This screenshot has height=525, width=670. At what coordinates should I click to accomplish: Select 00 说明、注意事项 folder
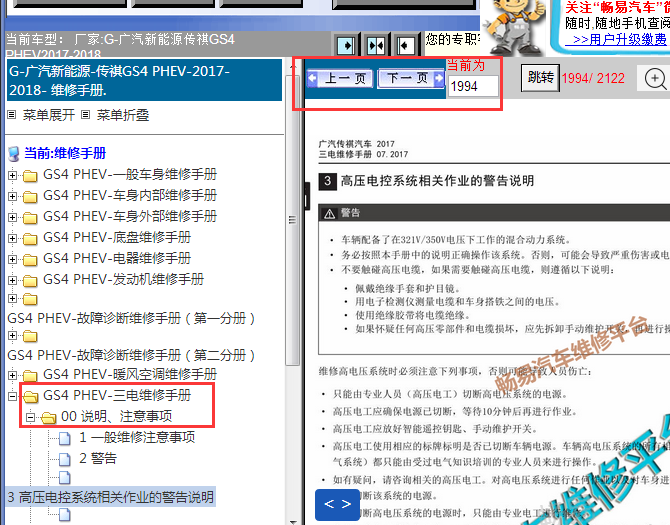pyautogui.click(x=117, y=416)
